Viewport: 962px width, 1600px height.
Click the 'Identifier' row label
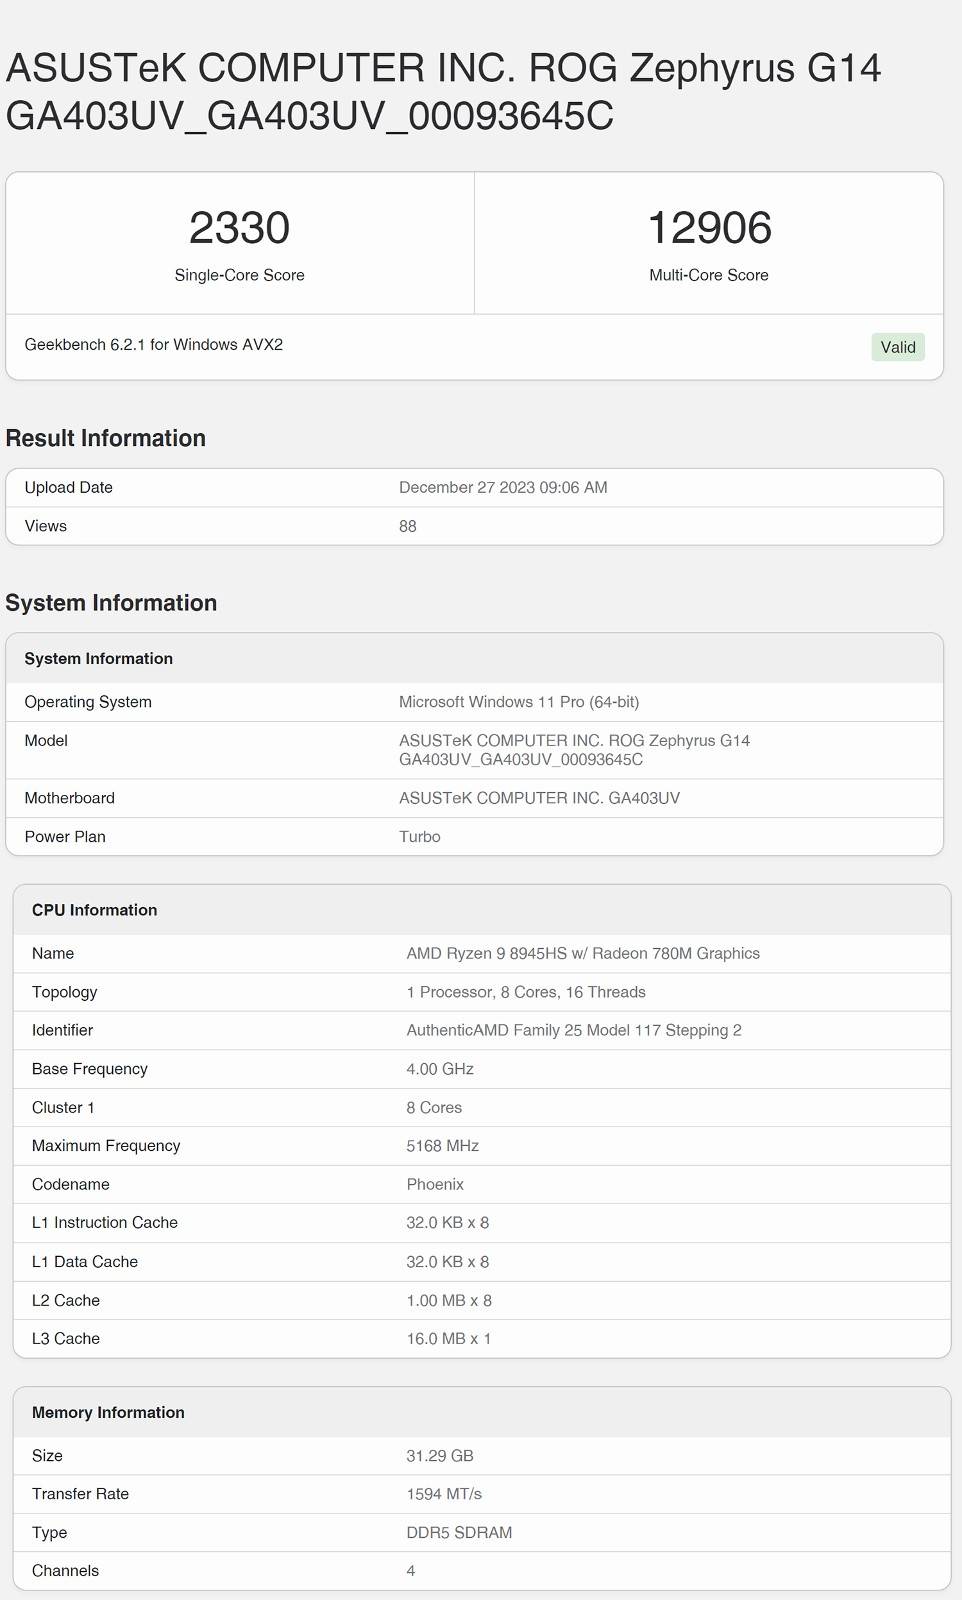click(x=63, y=1030)
